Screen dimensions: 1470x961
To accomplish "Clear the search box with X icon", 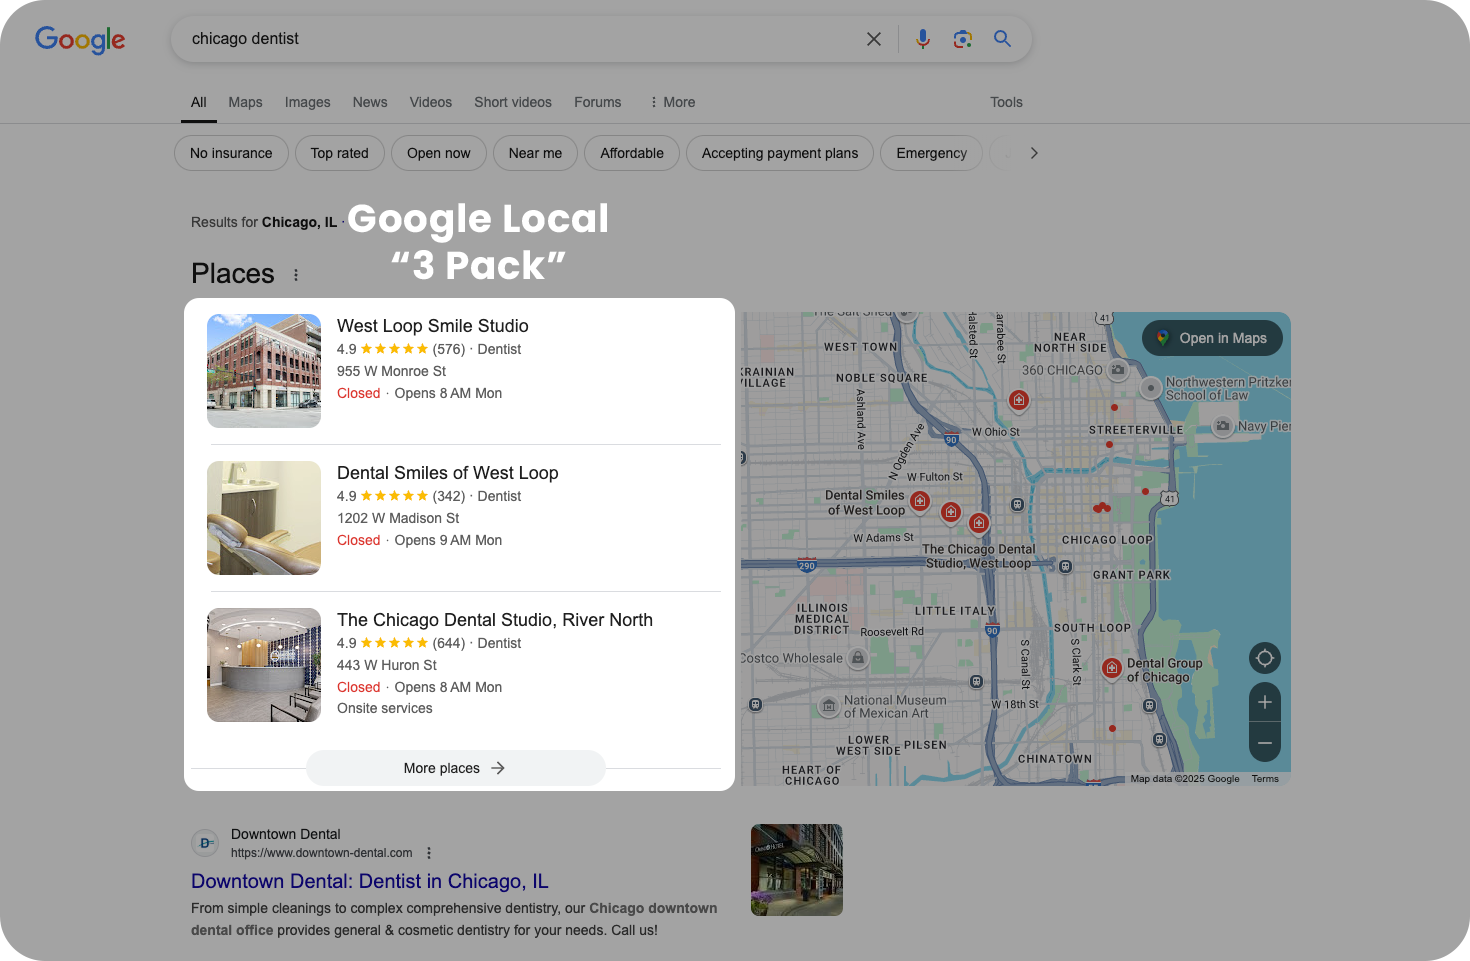I will pos(874,39).
